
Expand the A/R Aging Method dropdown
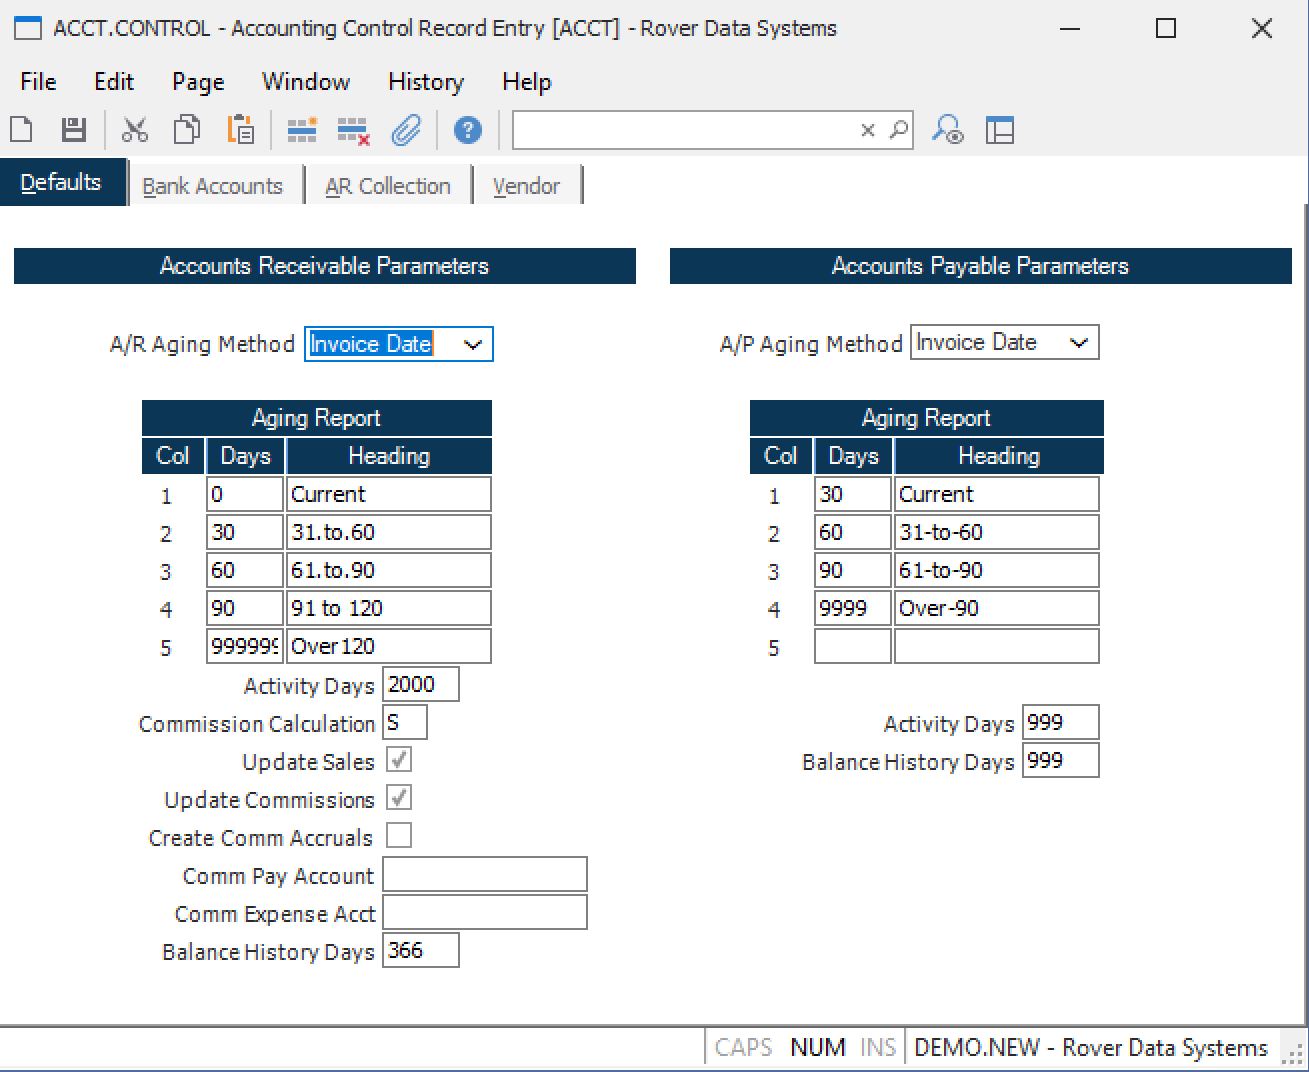473,345
